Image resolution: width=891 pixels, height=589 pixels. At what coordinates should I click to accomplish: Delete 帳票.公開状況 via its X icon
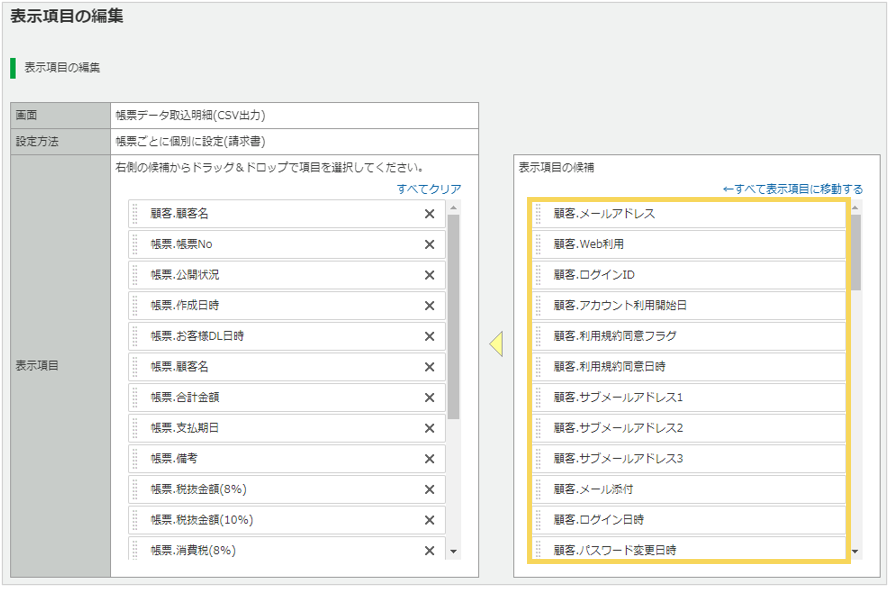point(429,275)
